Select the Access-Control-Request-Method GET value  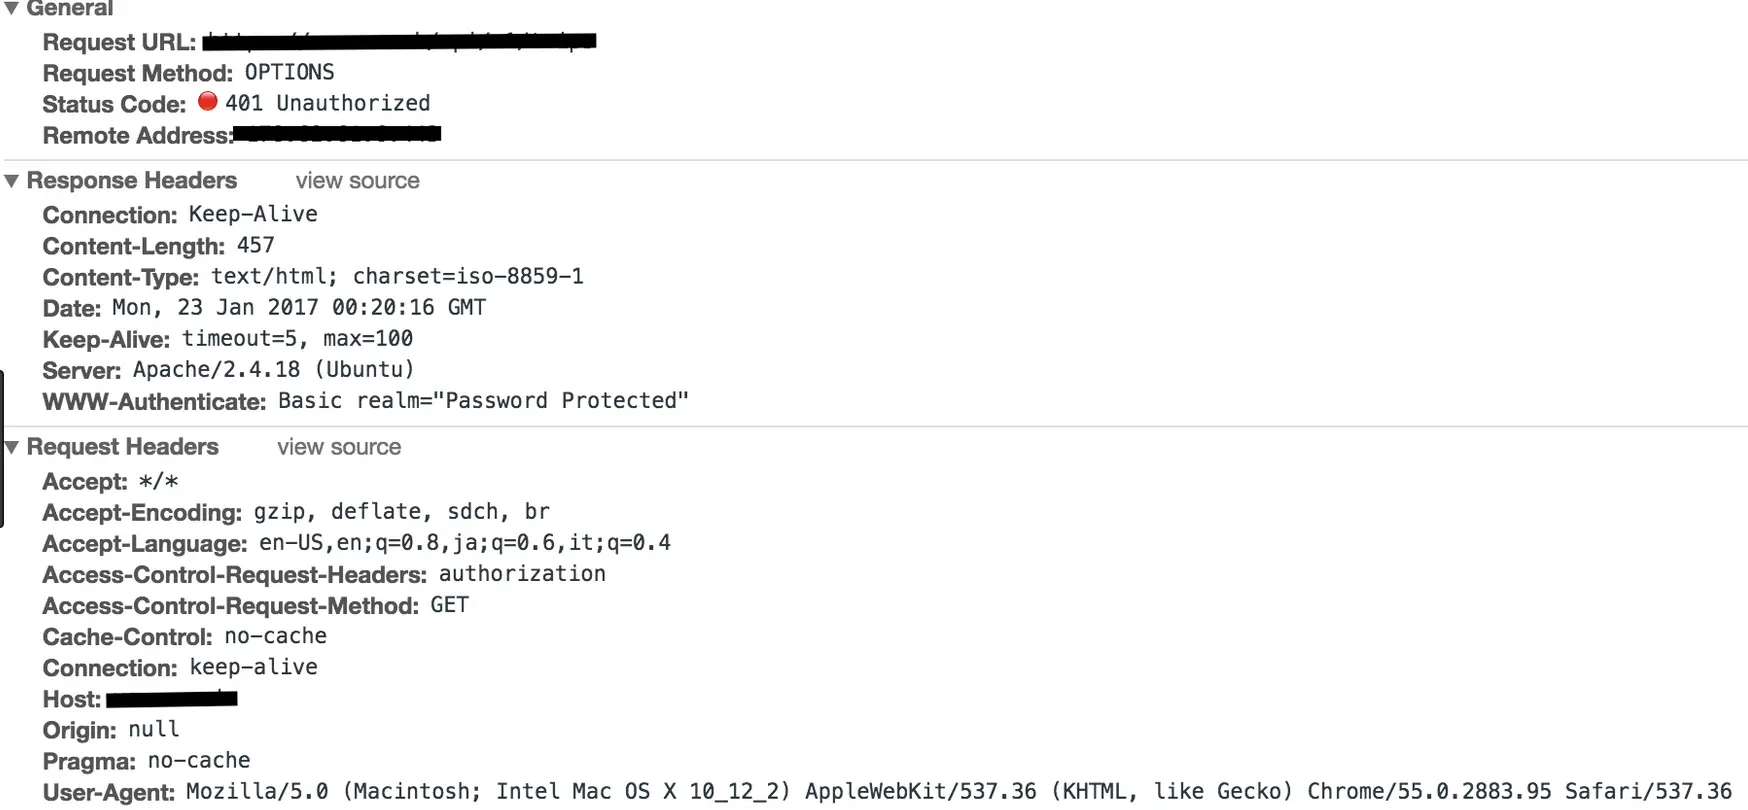tap(450, 605)
